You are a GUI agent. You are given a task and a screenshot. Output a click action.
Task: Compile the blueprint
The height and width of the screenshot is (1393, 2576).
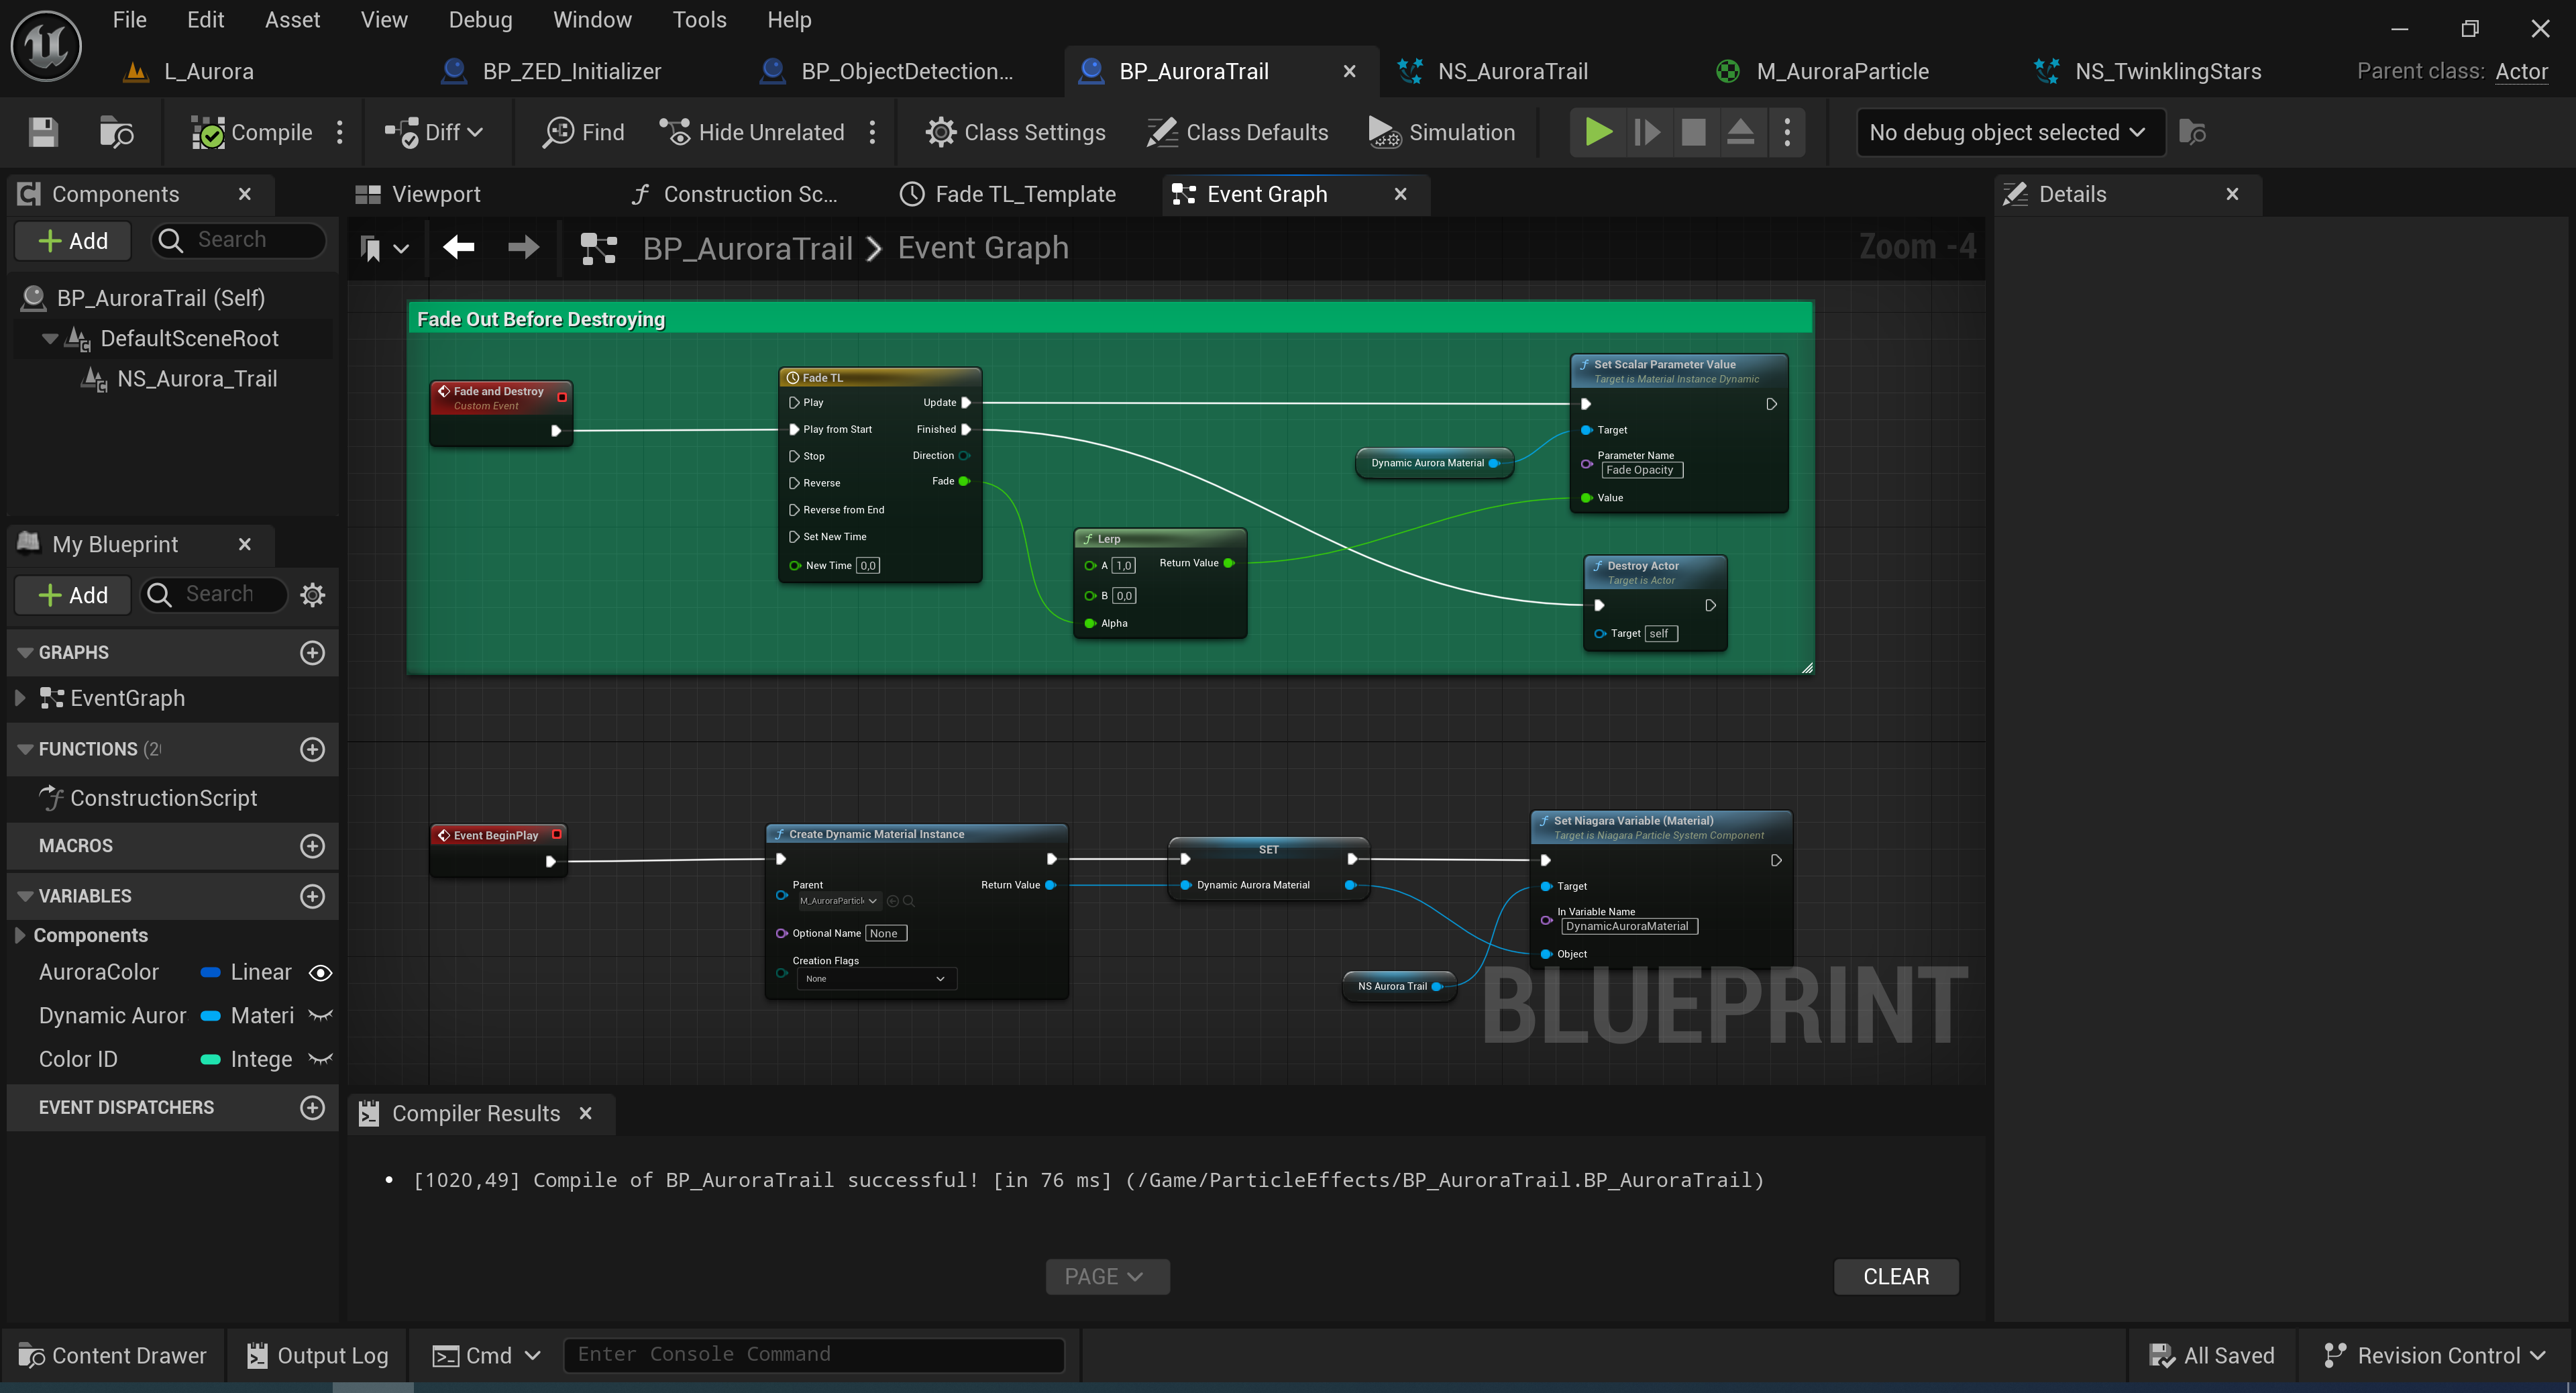point(252,132)
